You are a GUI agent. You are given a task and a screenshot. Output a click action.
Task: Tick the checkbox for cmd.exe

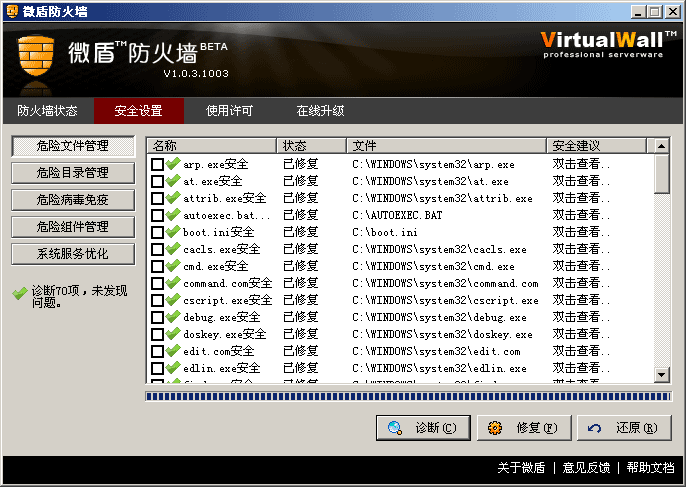click(157, 266)
